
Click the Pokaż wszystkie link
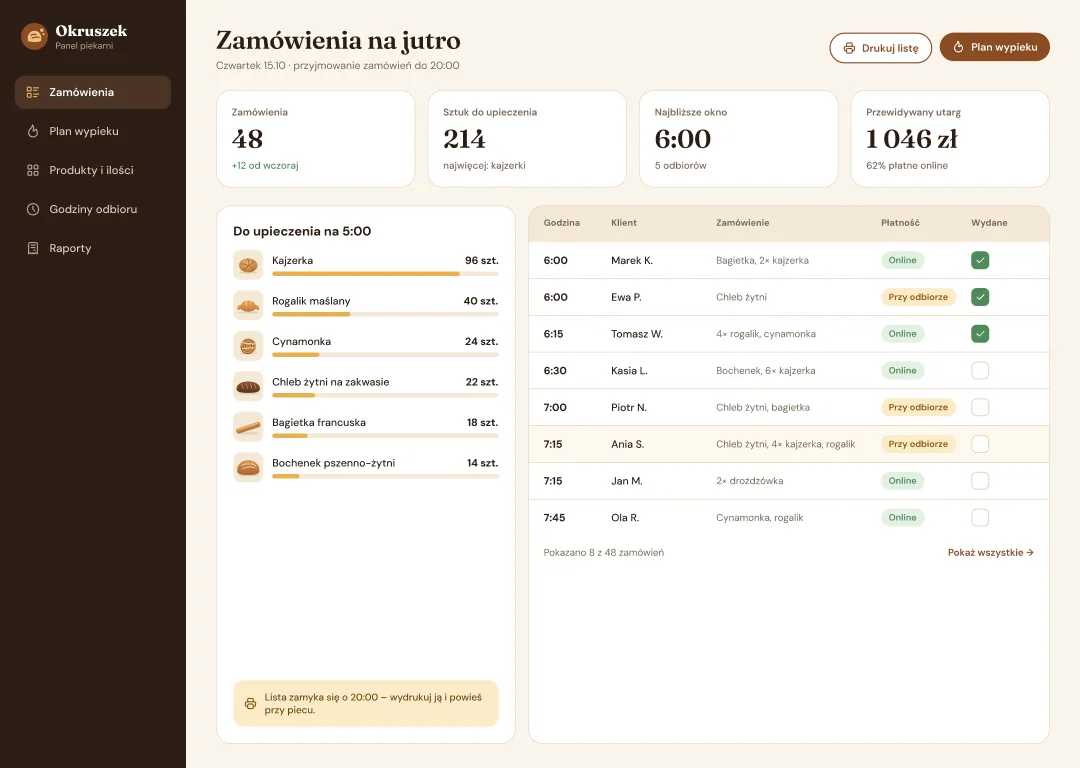[x=990, y=552]
